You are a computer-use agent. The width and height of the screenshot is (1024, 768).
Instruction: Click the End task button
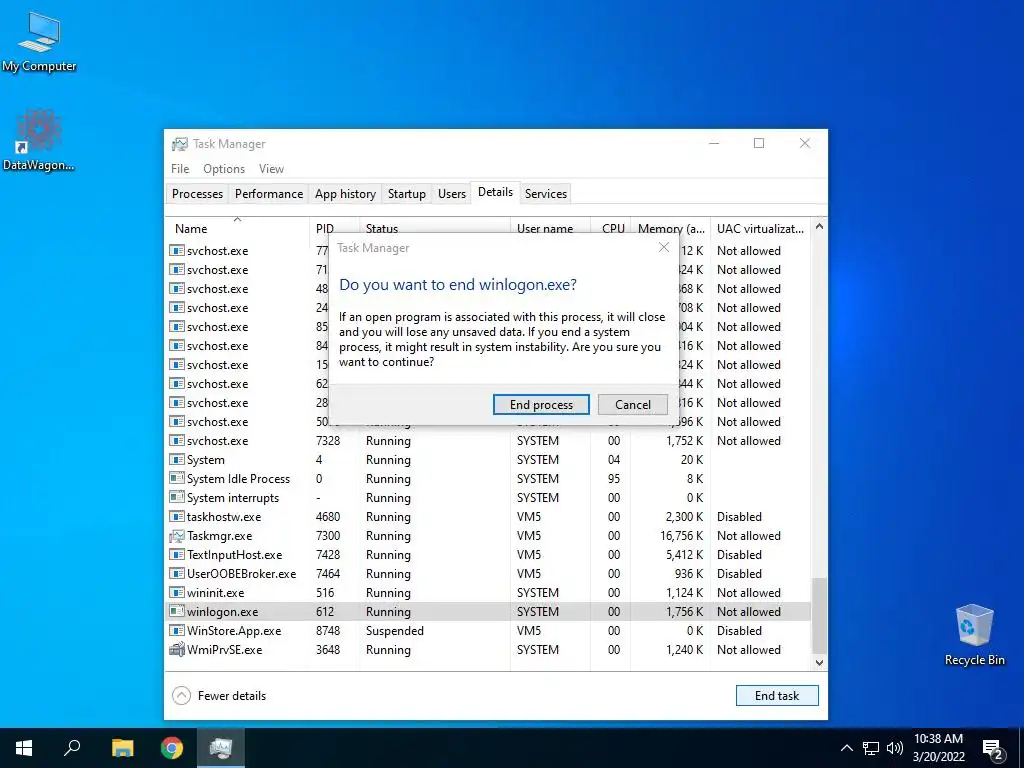(776, 696)
